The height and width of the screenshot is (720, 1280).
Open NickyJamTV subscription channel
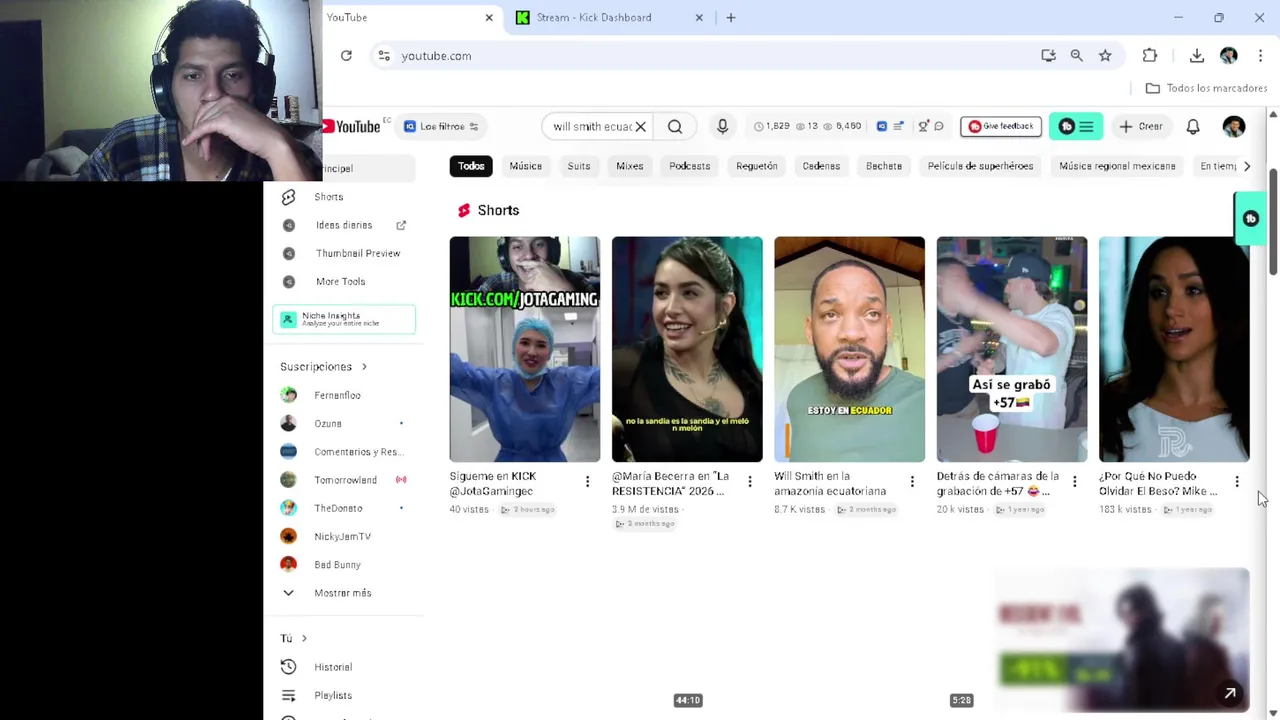(x=341, y=536)
